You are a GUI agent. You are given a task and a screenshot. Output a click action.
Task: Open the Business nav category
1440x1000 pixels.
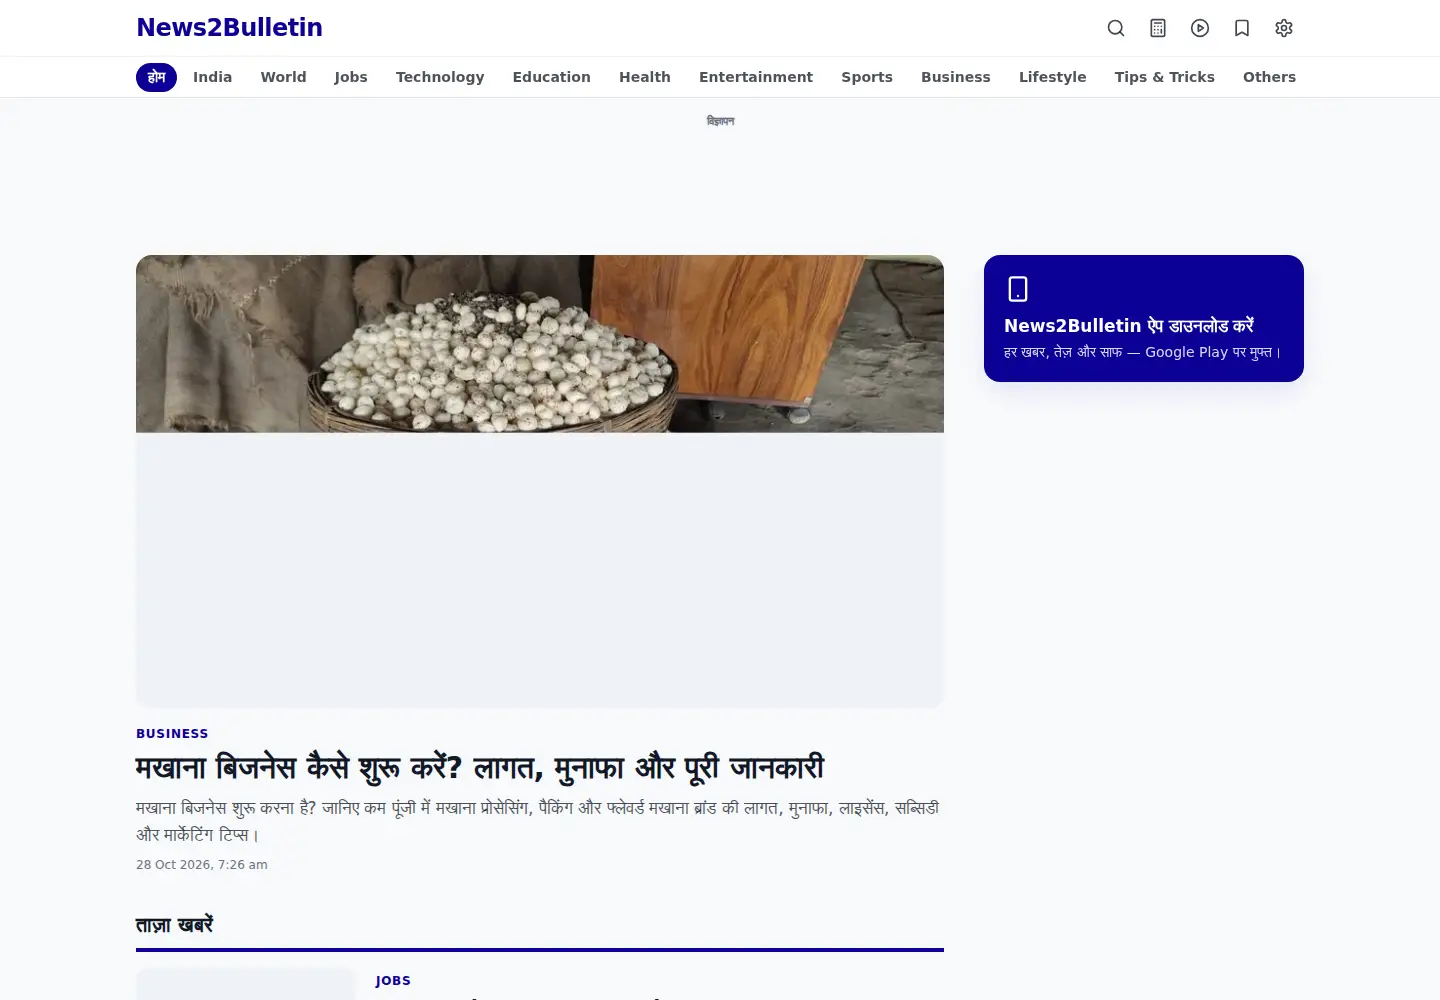tap(956, 77)
